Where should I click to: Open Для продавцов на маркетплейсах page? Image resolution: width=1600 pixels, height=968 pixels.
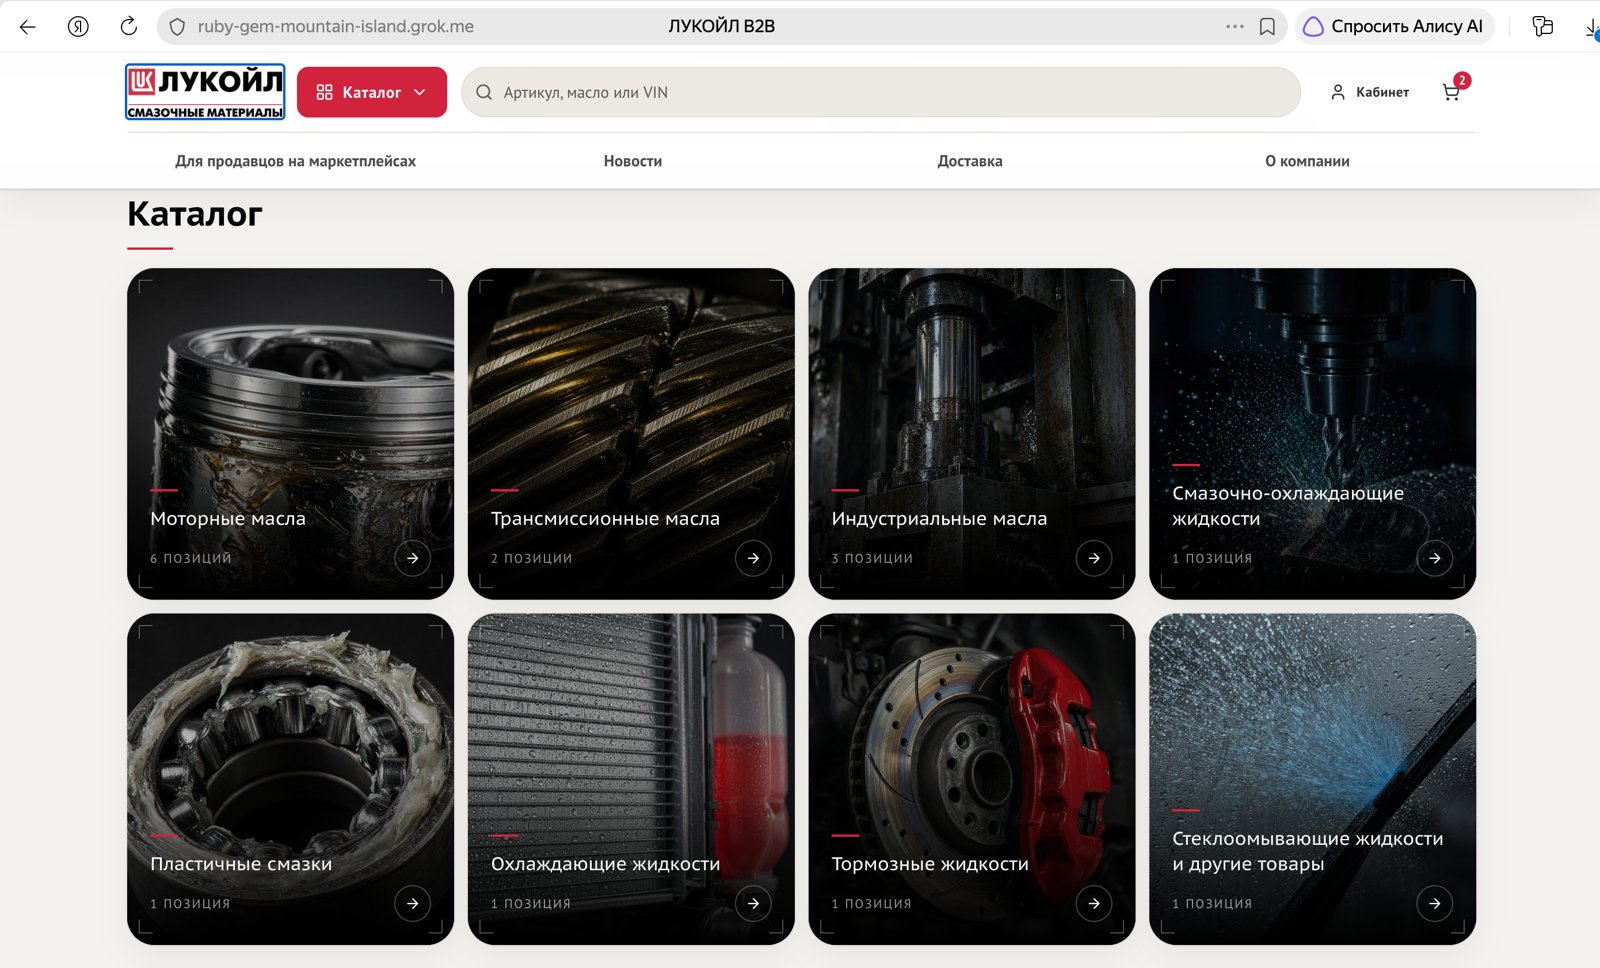[x=295, y=161]
